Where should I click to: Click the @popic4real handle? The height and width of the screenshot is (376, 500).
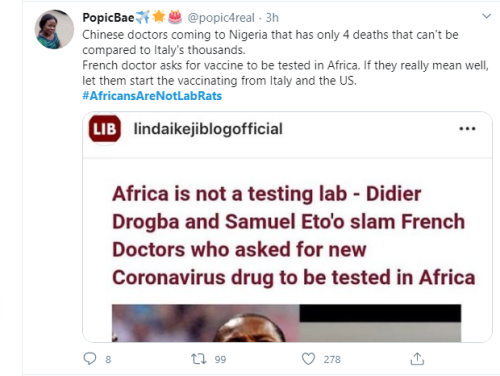pos(221,18)
